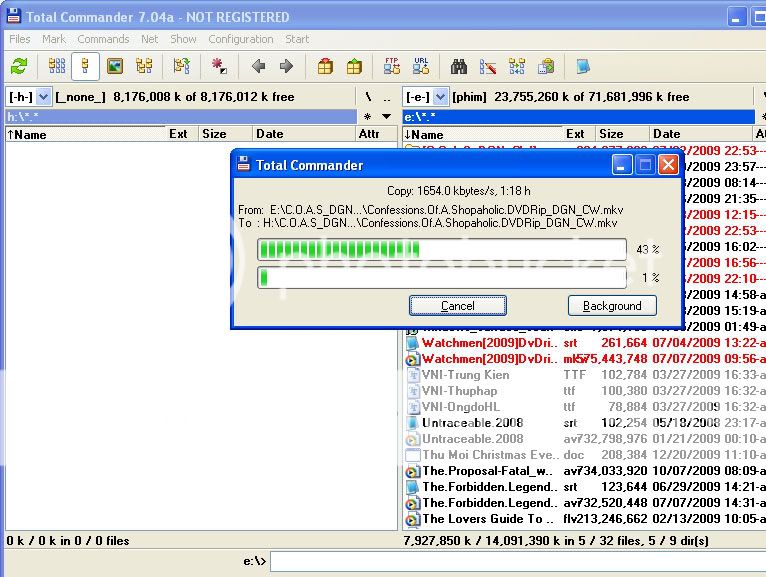Toggle the Full details view button

pyautogui.click(x=85, y=67)
